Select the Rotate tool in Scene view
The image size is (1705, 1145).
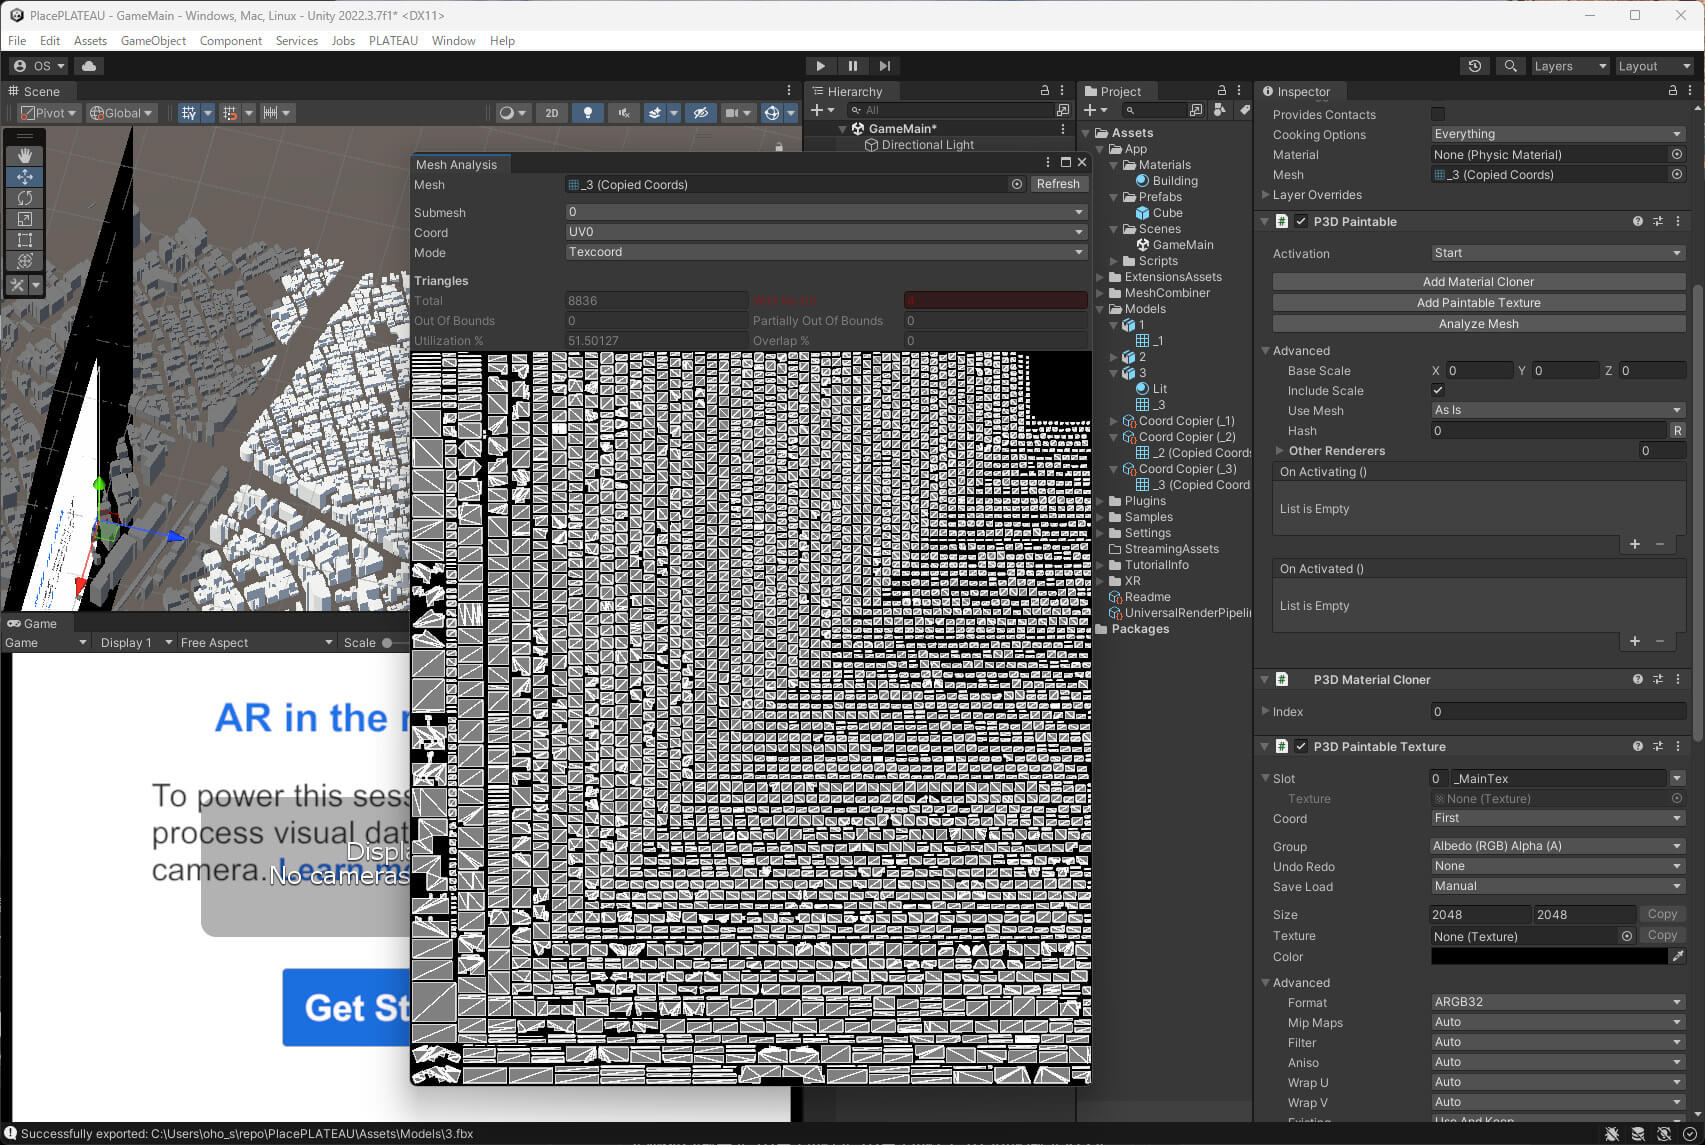(25, 197)
